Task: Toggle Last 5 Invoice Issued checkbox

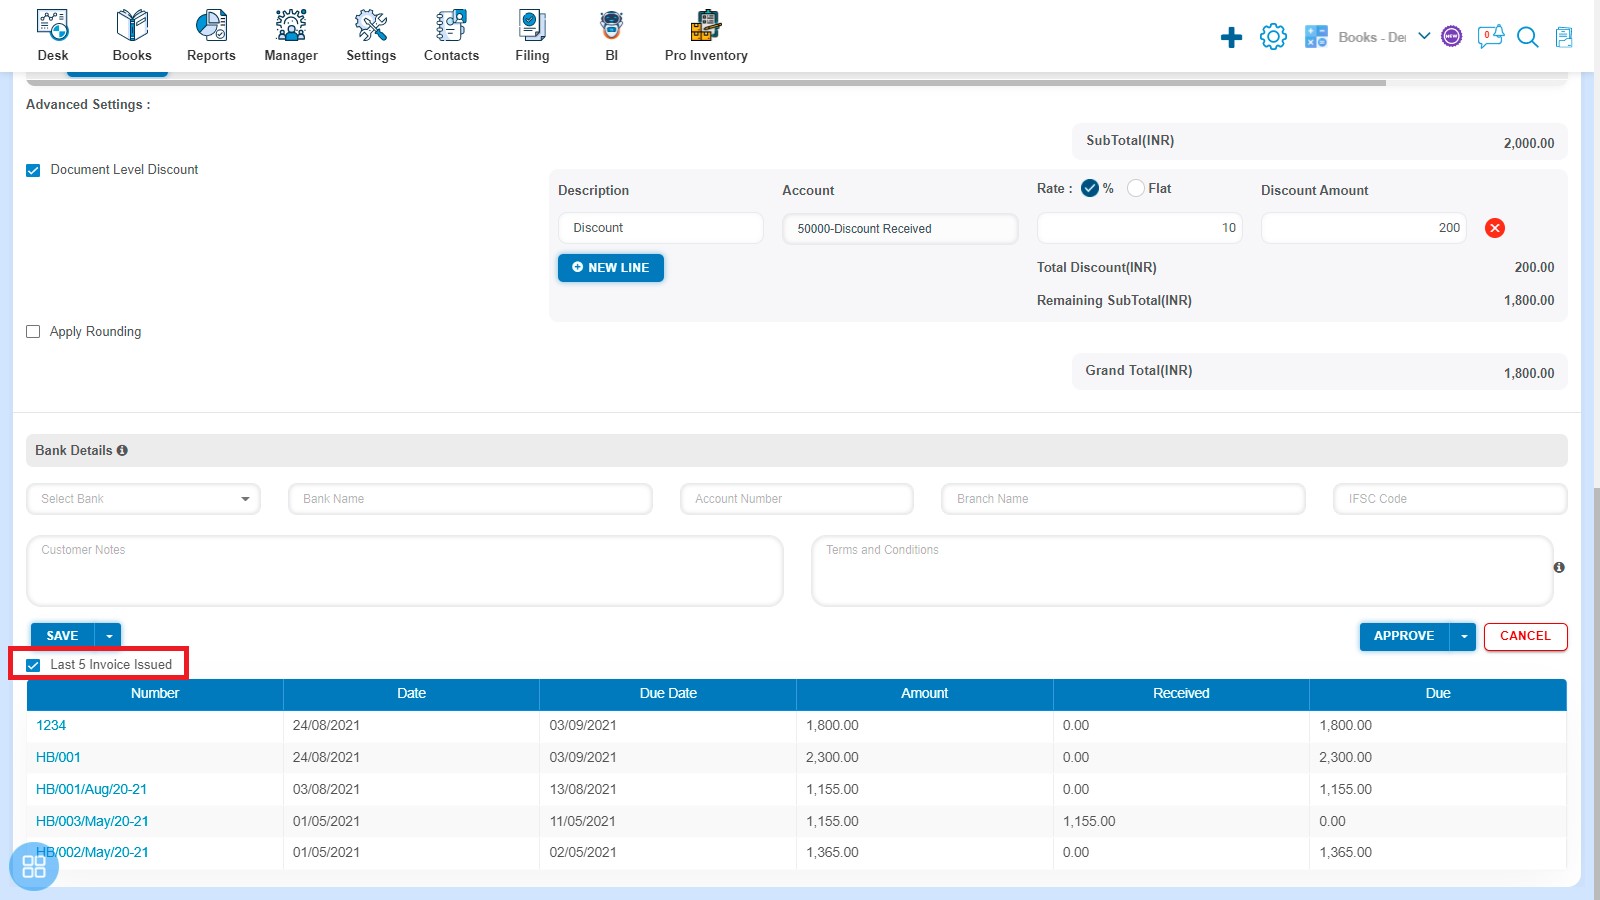Action: click(x=33, y=665)
